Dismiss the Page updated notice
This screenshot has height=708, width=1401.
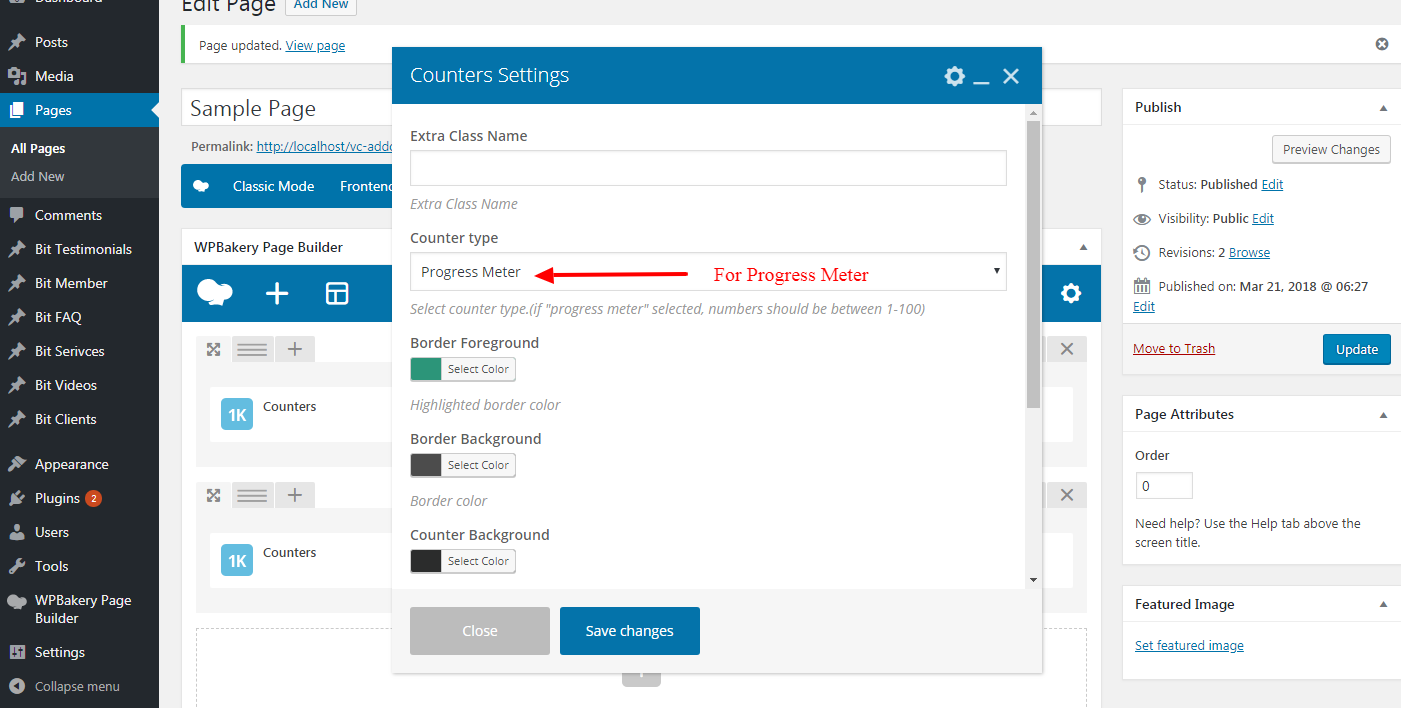1382,44
